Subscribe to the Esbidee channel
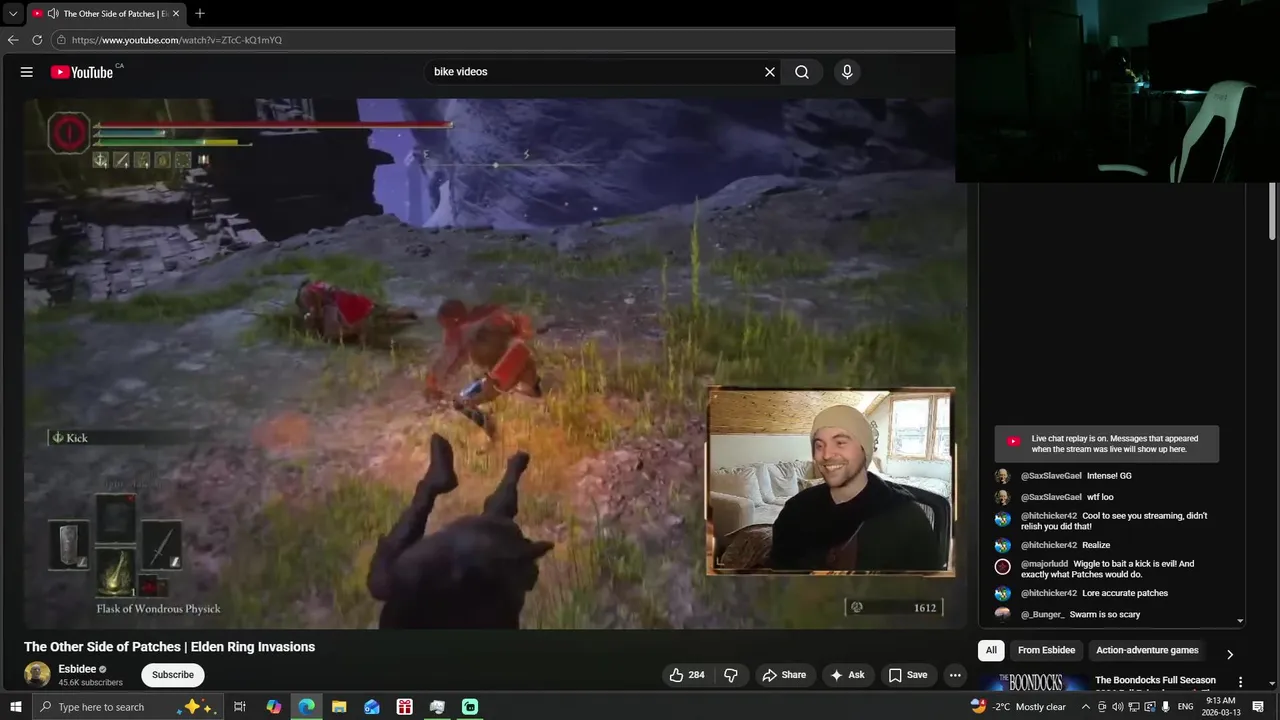Screen dimensions: 1280x720 173,675
